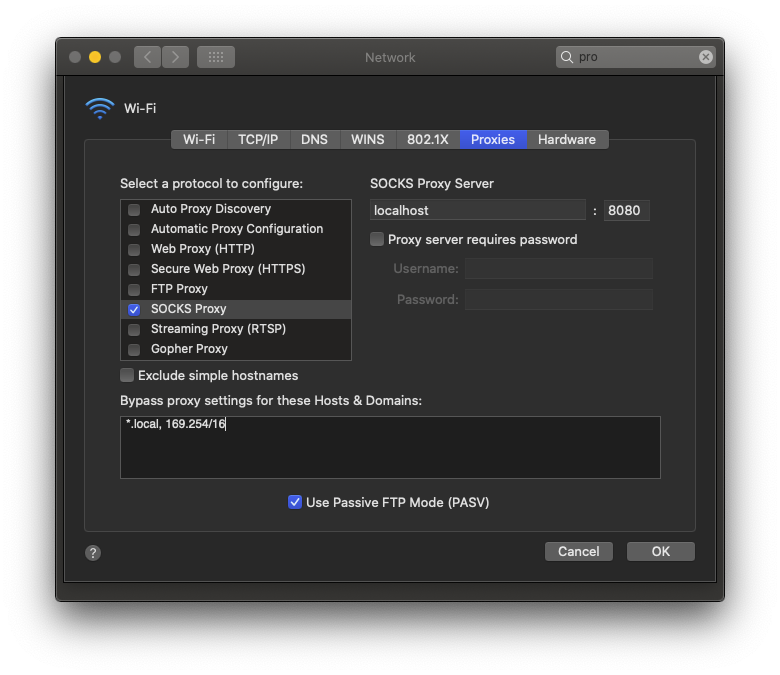This screenshot has height=675, width=780.
Task: Enable the Web Proxy (HTTP) checkbox
Action: [x=134, y=249]
